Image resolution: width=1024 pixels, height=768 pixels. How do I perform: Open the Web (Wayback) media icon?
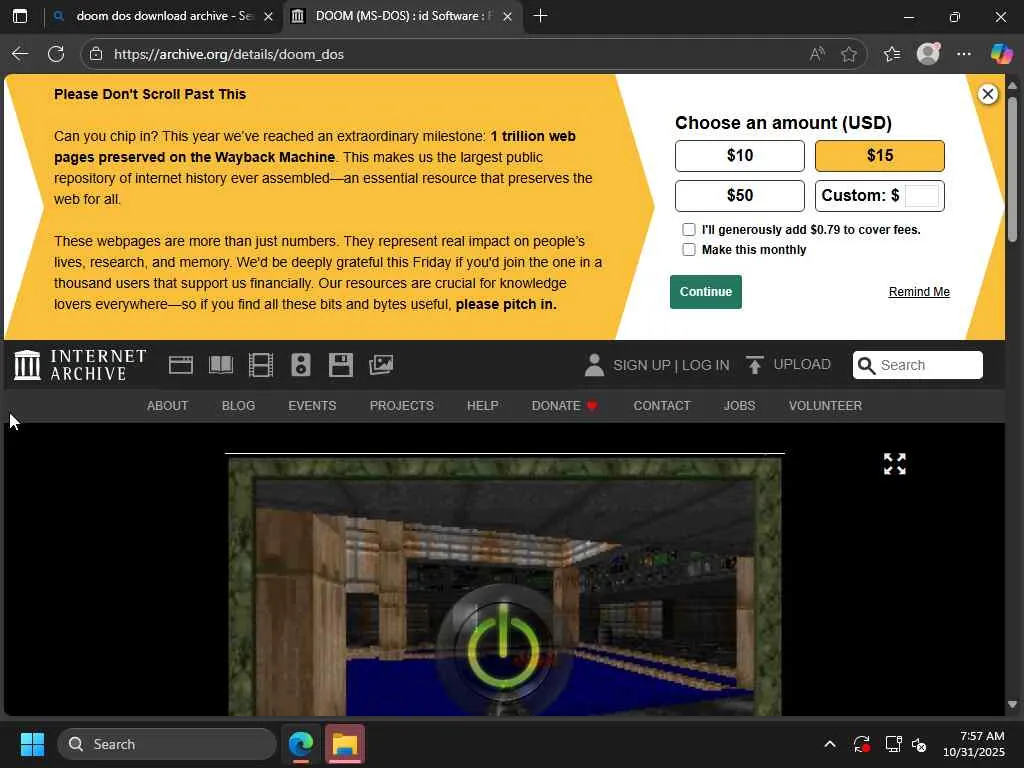pos(181,365)
